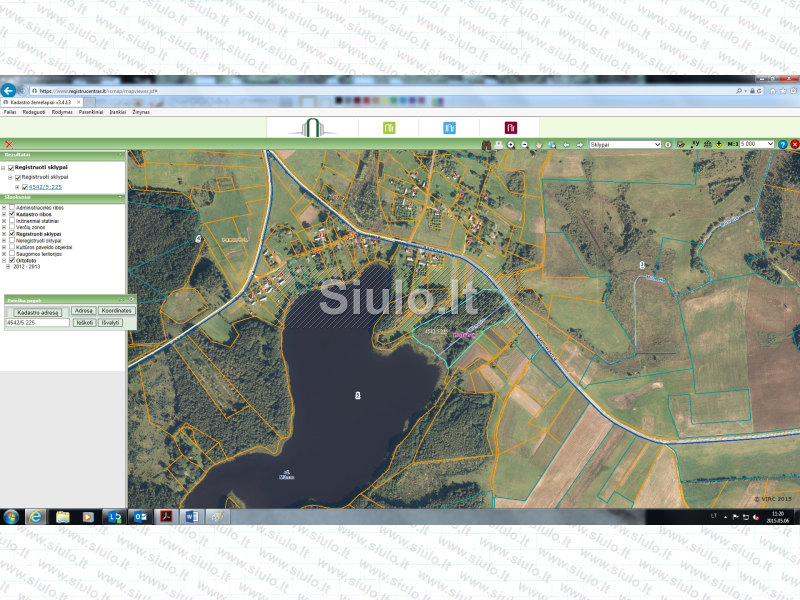This screenshot has height=600, width=800.
Task: Expand Kadastro ribos layer node
Action: pyautogui.click(x=4, y=214)
